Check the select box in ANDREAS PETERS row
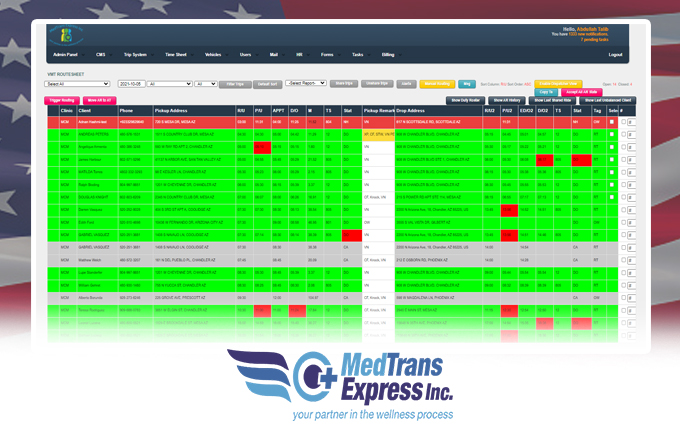Image resolution: width=680 pixels, height=447 pixels. (612, 134)
